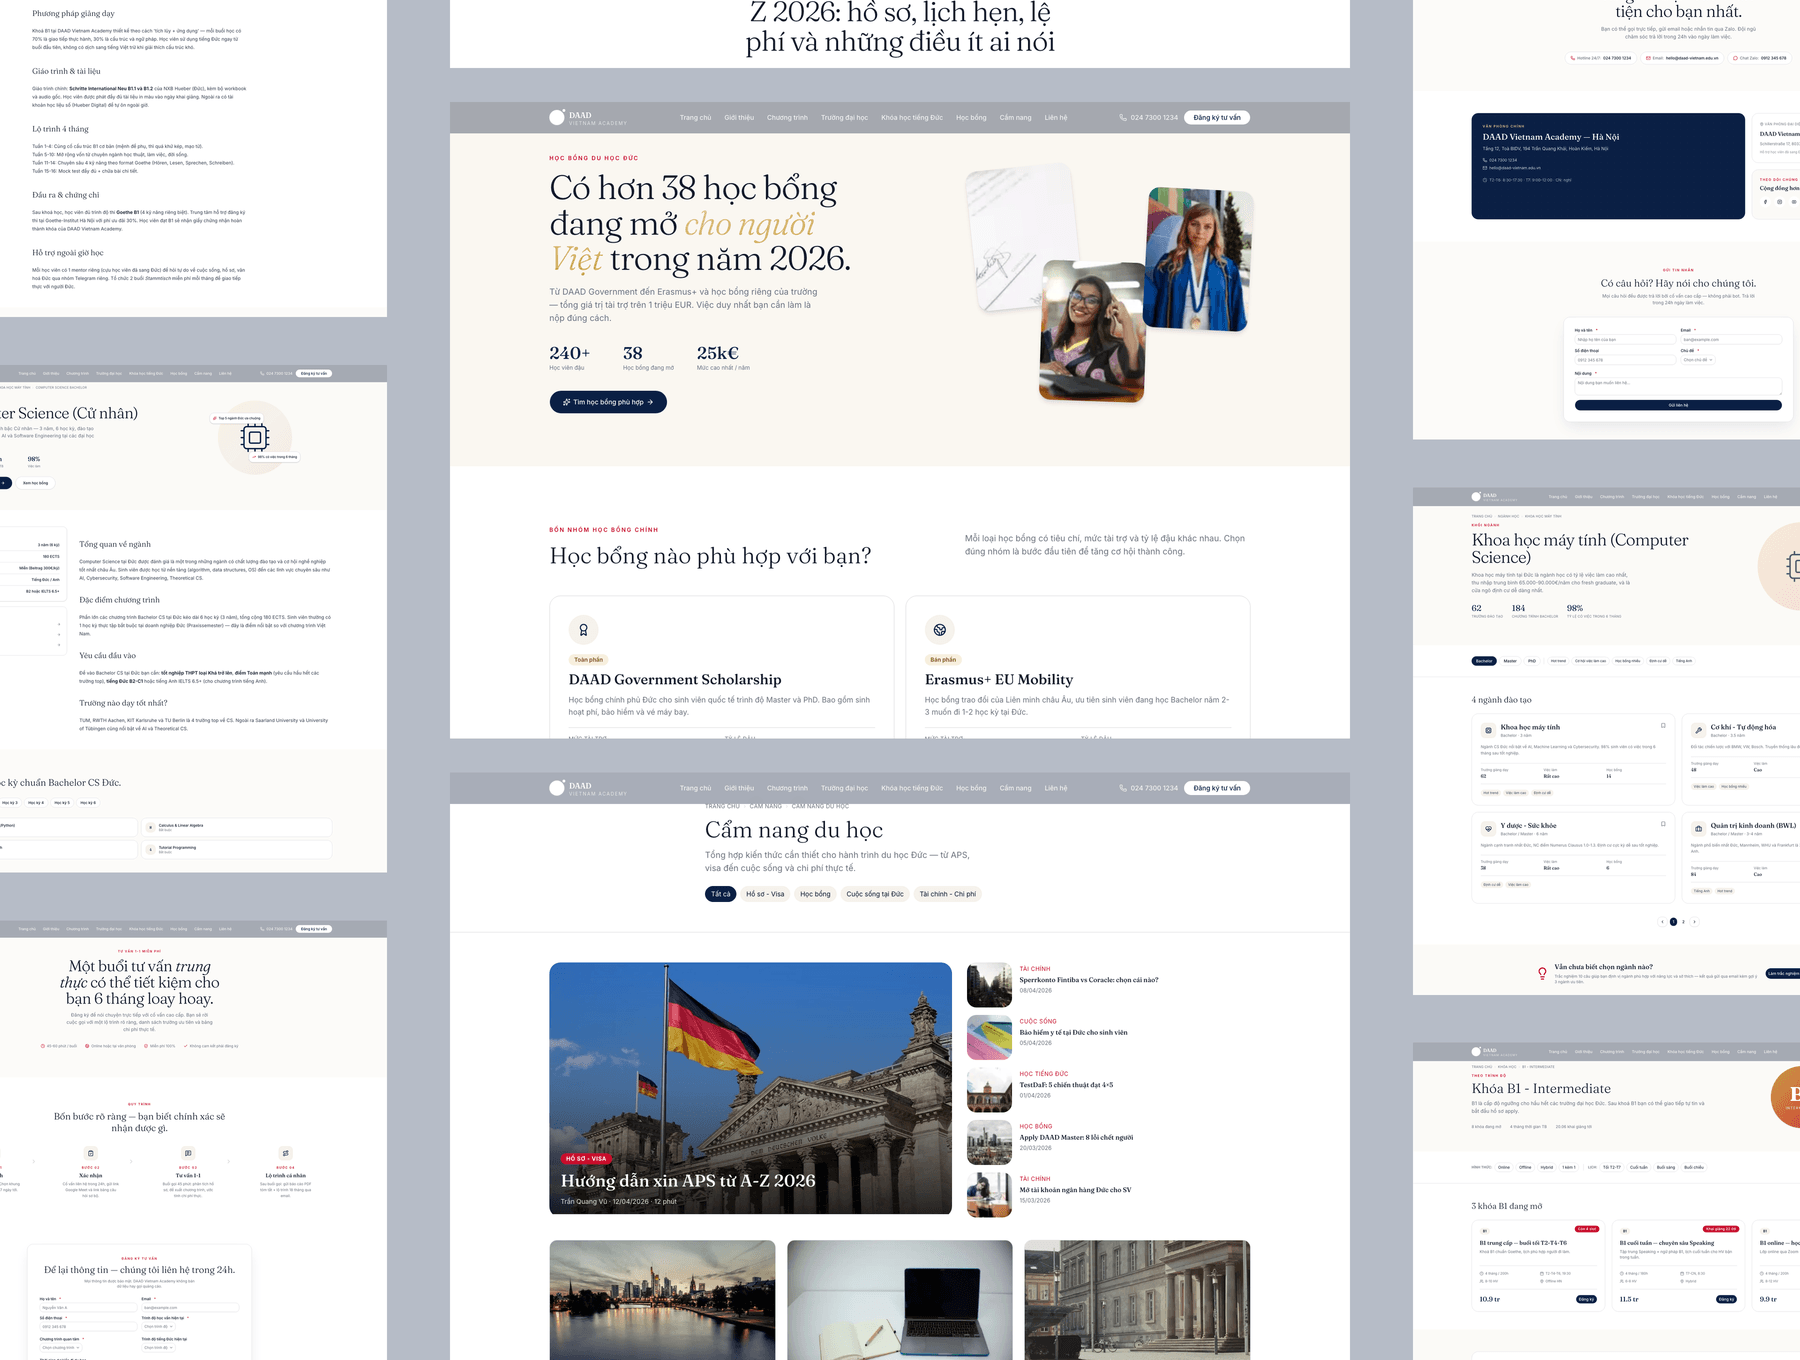Click the phone number 024 7300 1234 on the scholarship navbar
The width and height of the screenshot is (1800, 1360).
(1154, 118)
